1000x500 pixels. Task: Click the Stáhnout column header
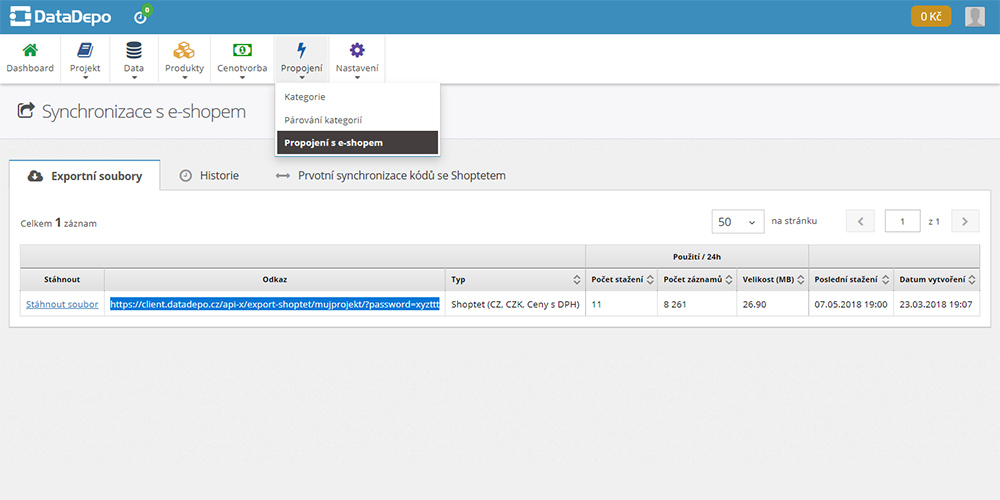[x=62, y=280]
